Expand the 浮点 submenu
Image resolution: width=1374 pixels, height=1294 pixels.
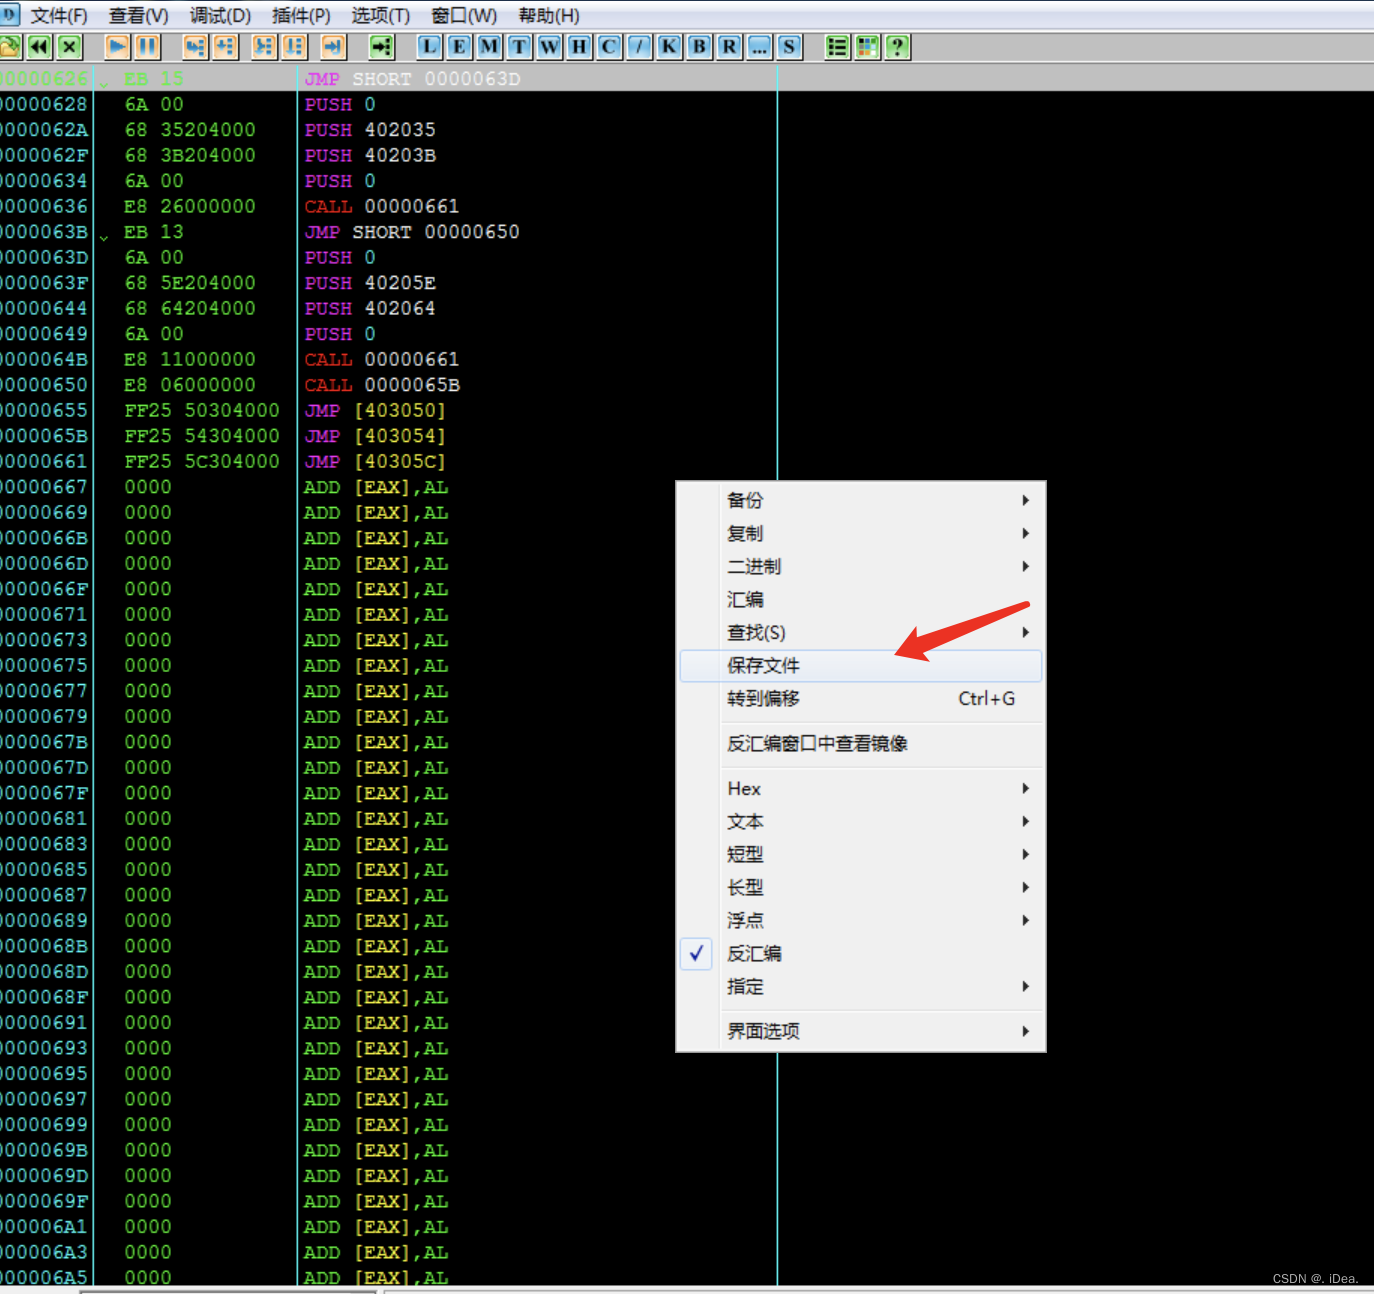coord(861,920)
